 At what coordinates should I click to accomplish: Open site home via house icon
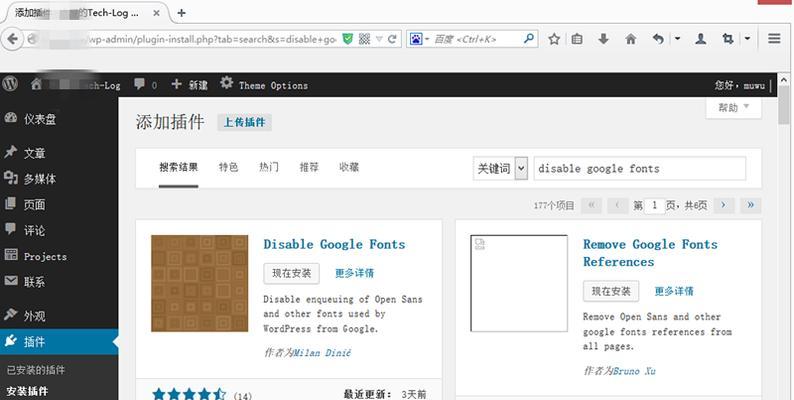(x=36, y=85)
